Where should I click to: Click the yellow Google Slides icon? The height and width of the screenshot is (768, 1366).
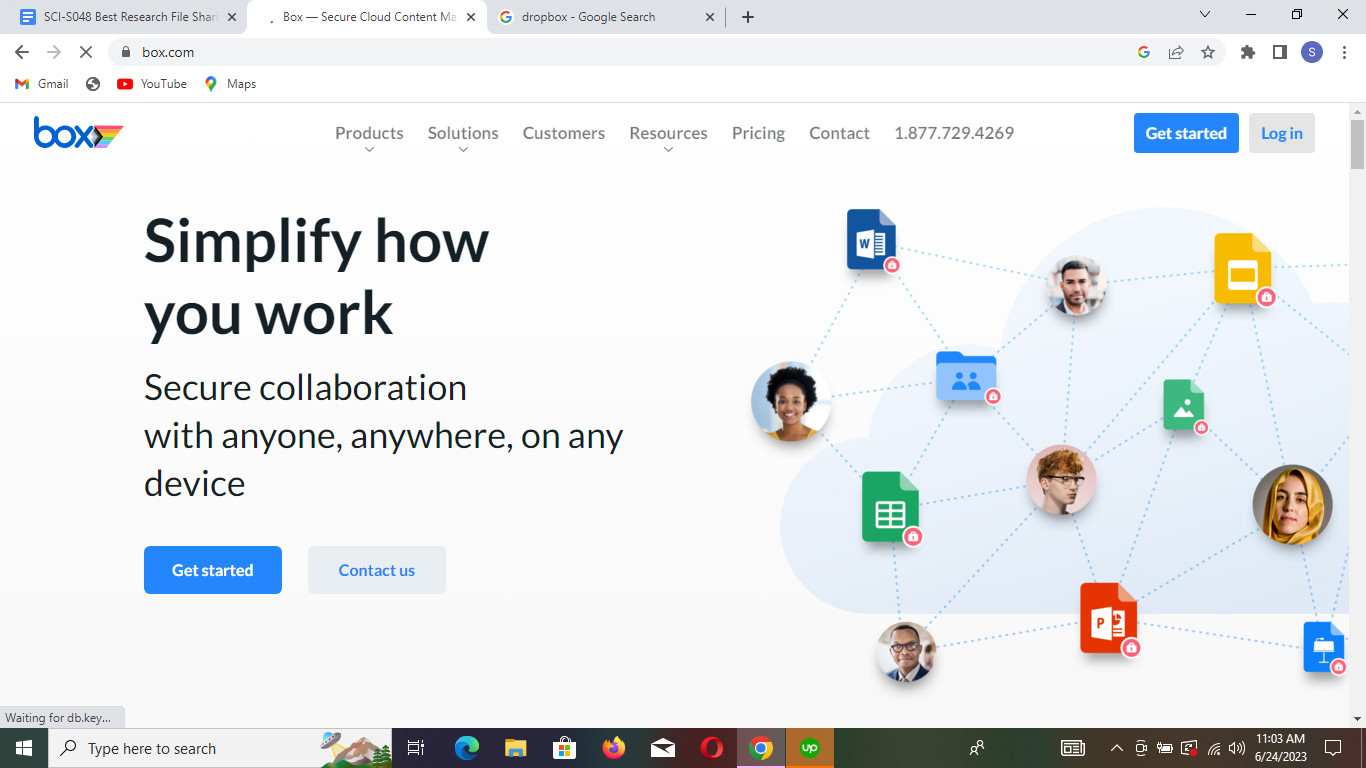point(1242,268)
